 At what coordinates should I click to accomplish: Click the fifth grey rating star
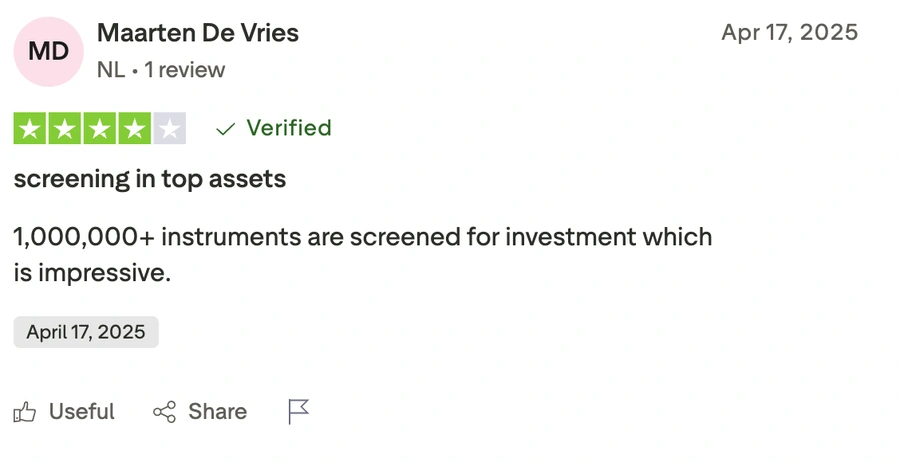pyautogui.click(x=169, y=129)
